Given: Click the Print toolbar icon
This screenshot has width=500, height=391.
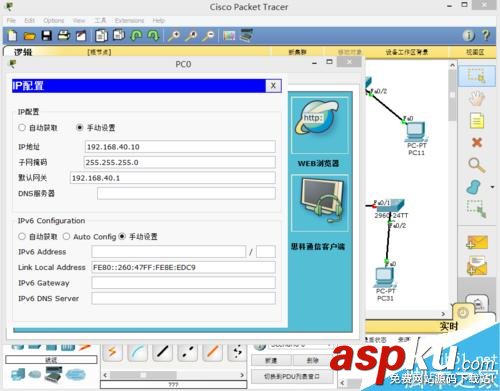Looking at the screenshot, I should (x=64, y=35).
